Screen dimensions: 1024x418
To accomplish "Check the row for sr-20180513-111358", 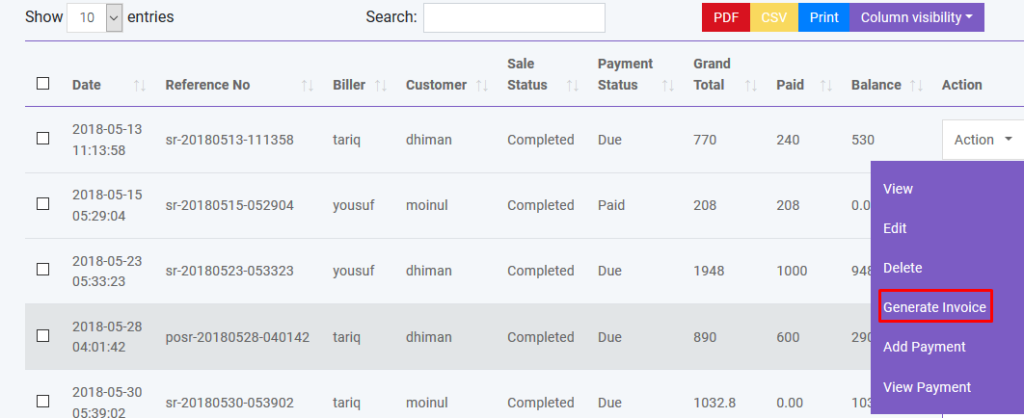I will click(x=43, y=139).
